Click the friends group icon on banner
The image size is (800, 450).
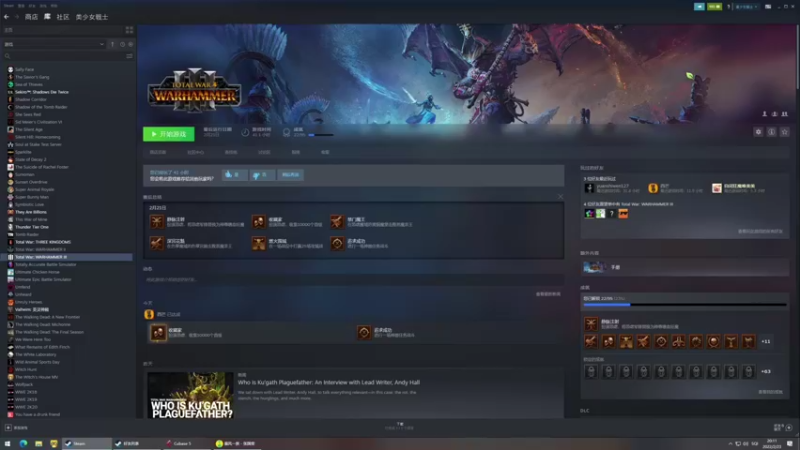click(x=785, y=114)
